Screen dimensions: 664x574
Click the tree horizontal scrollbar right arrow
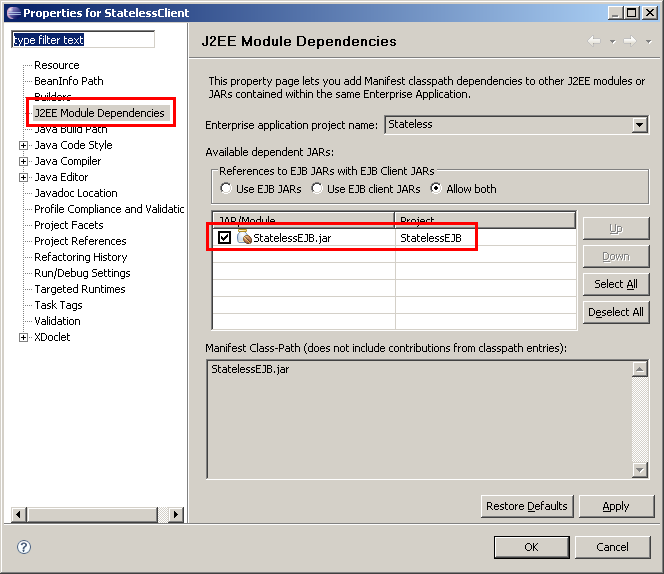[x=176, y=515]
